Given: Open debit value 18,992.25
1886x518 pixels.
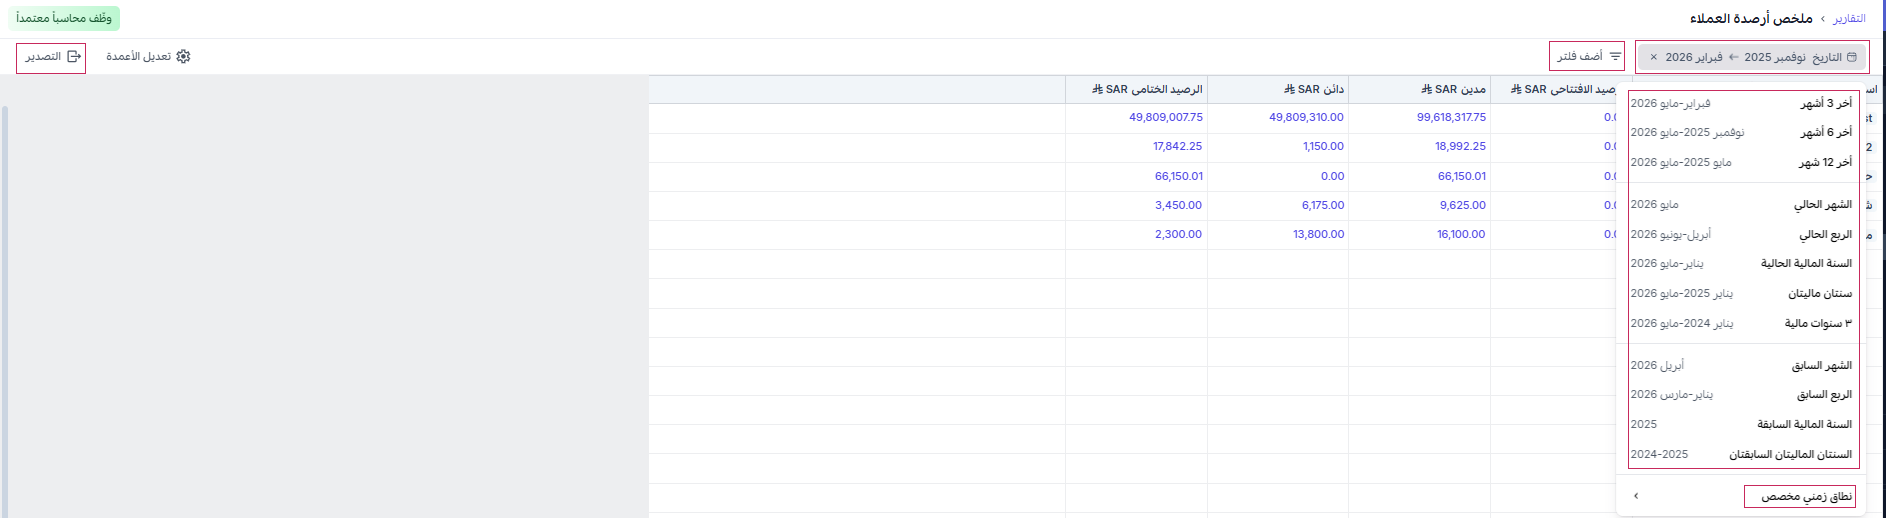Looking at the screenshot, I should tap(1460, 146).
